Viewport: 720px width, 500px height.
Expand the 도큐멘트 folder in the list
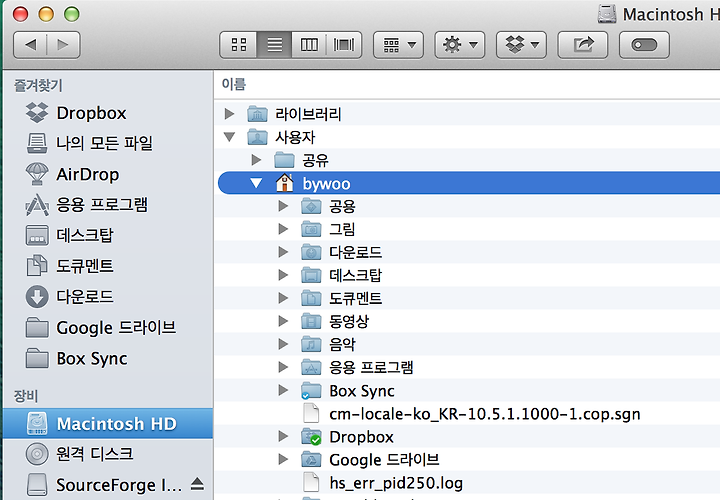(283, 298)
